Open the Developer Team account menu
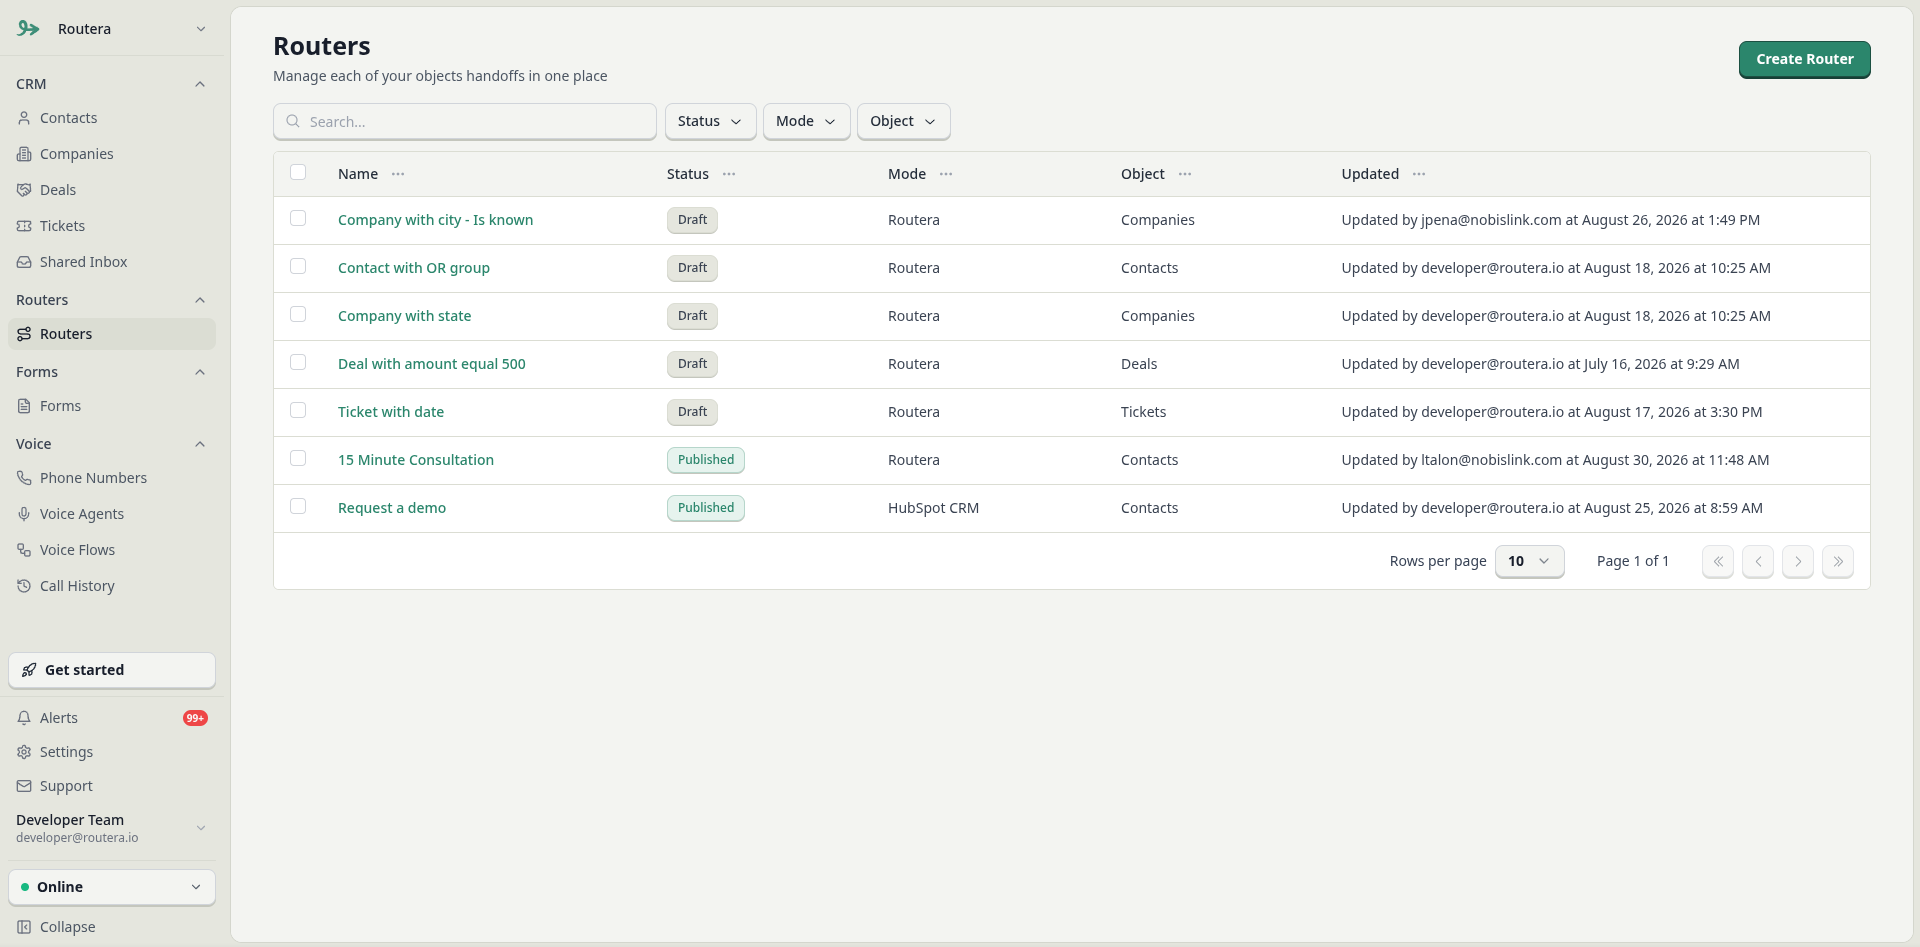The image size is (1920, 947). point(112,828)
